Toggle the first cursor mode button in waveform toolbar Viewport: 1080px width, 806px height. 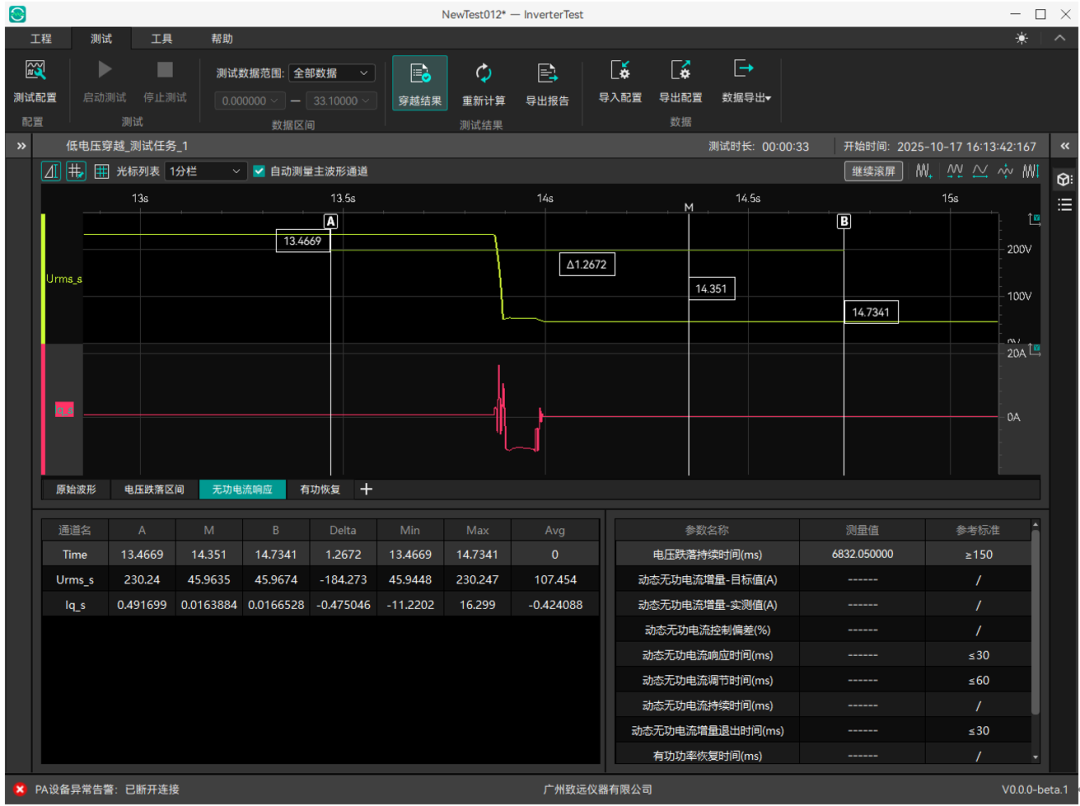50,171
